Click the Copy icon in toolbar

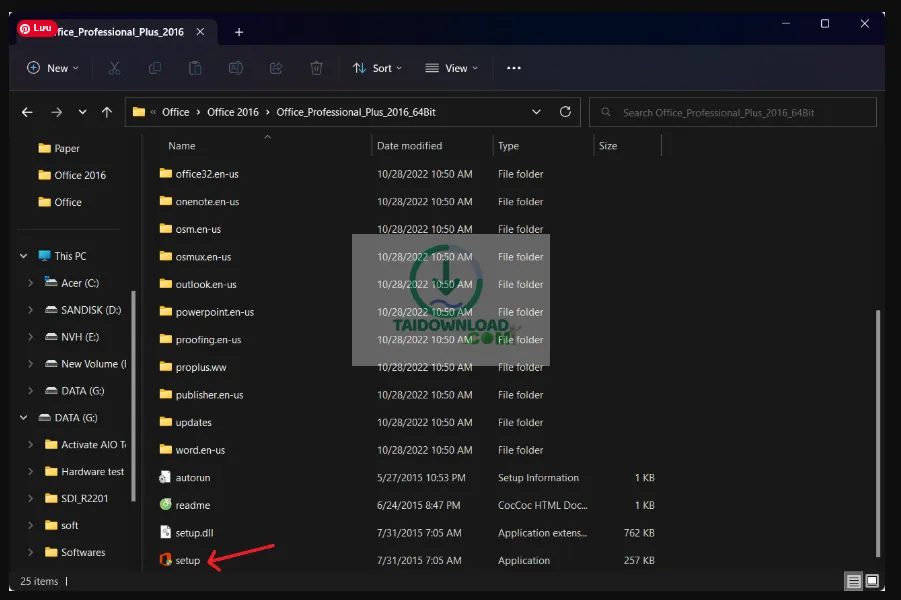[x=155, y=68]
